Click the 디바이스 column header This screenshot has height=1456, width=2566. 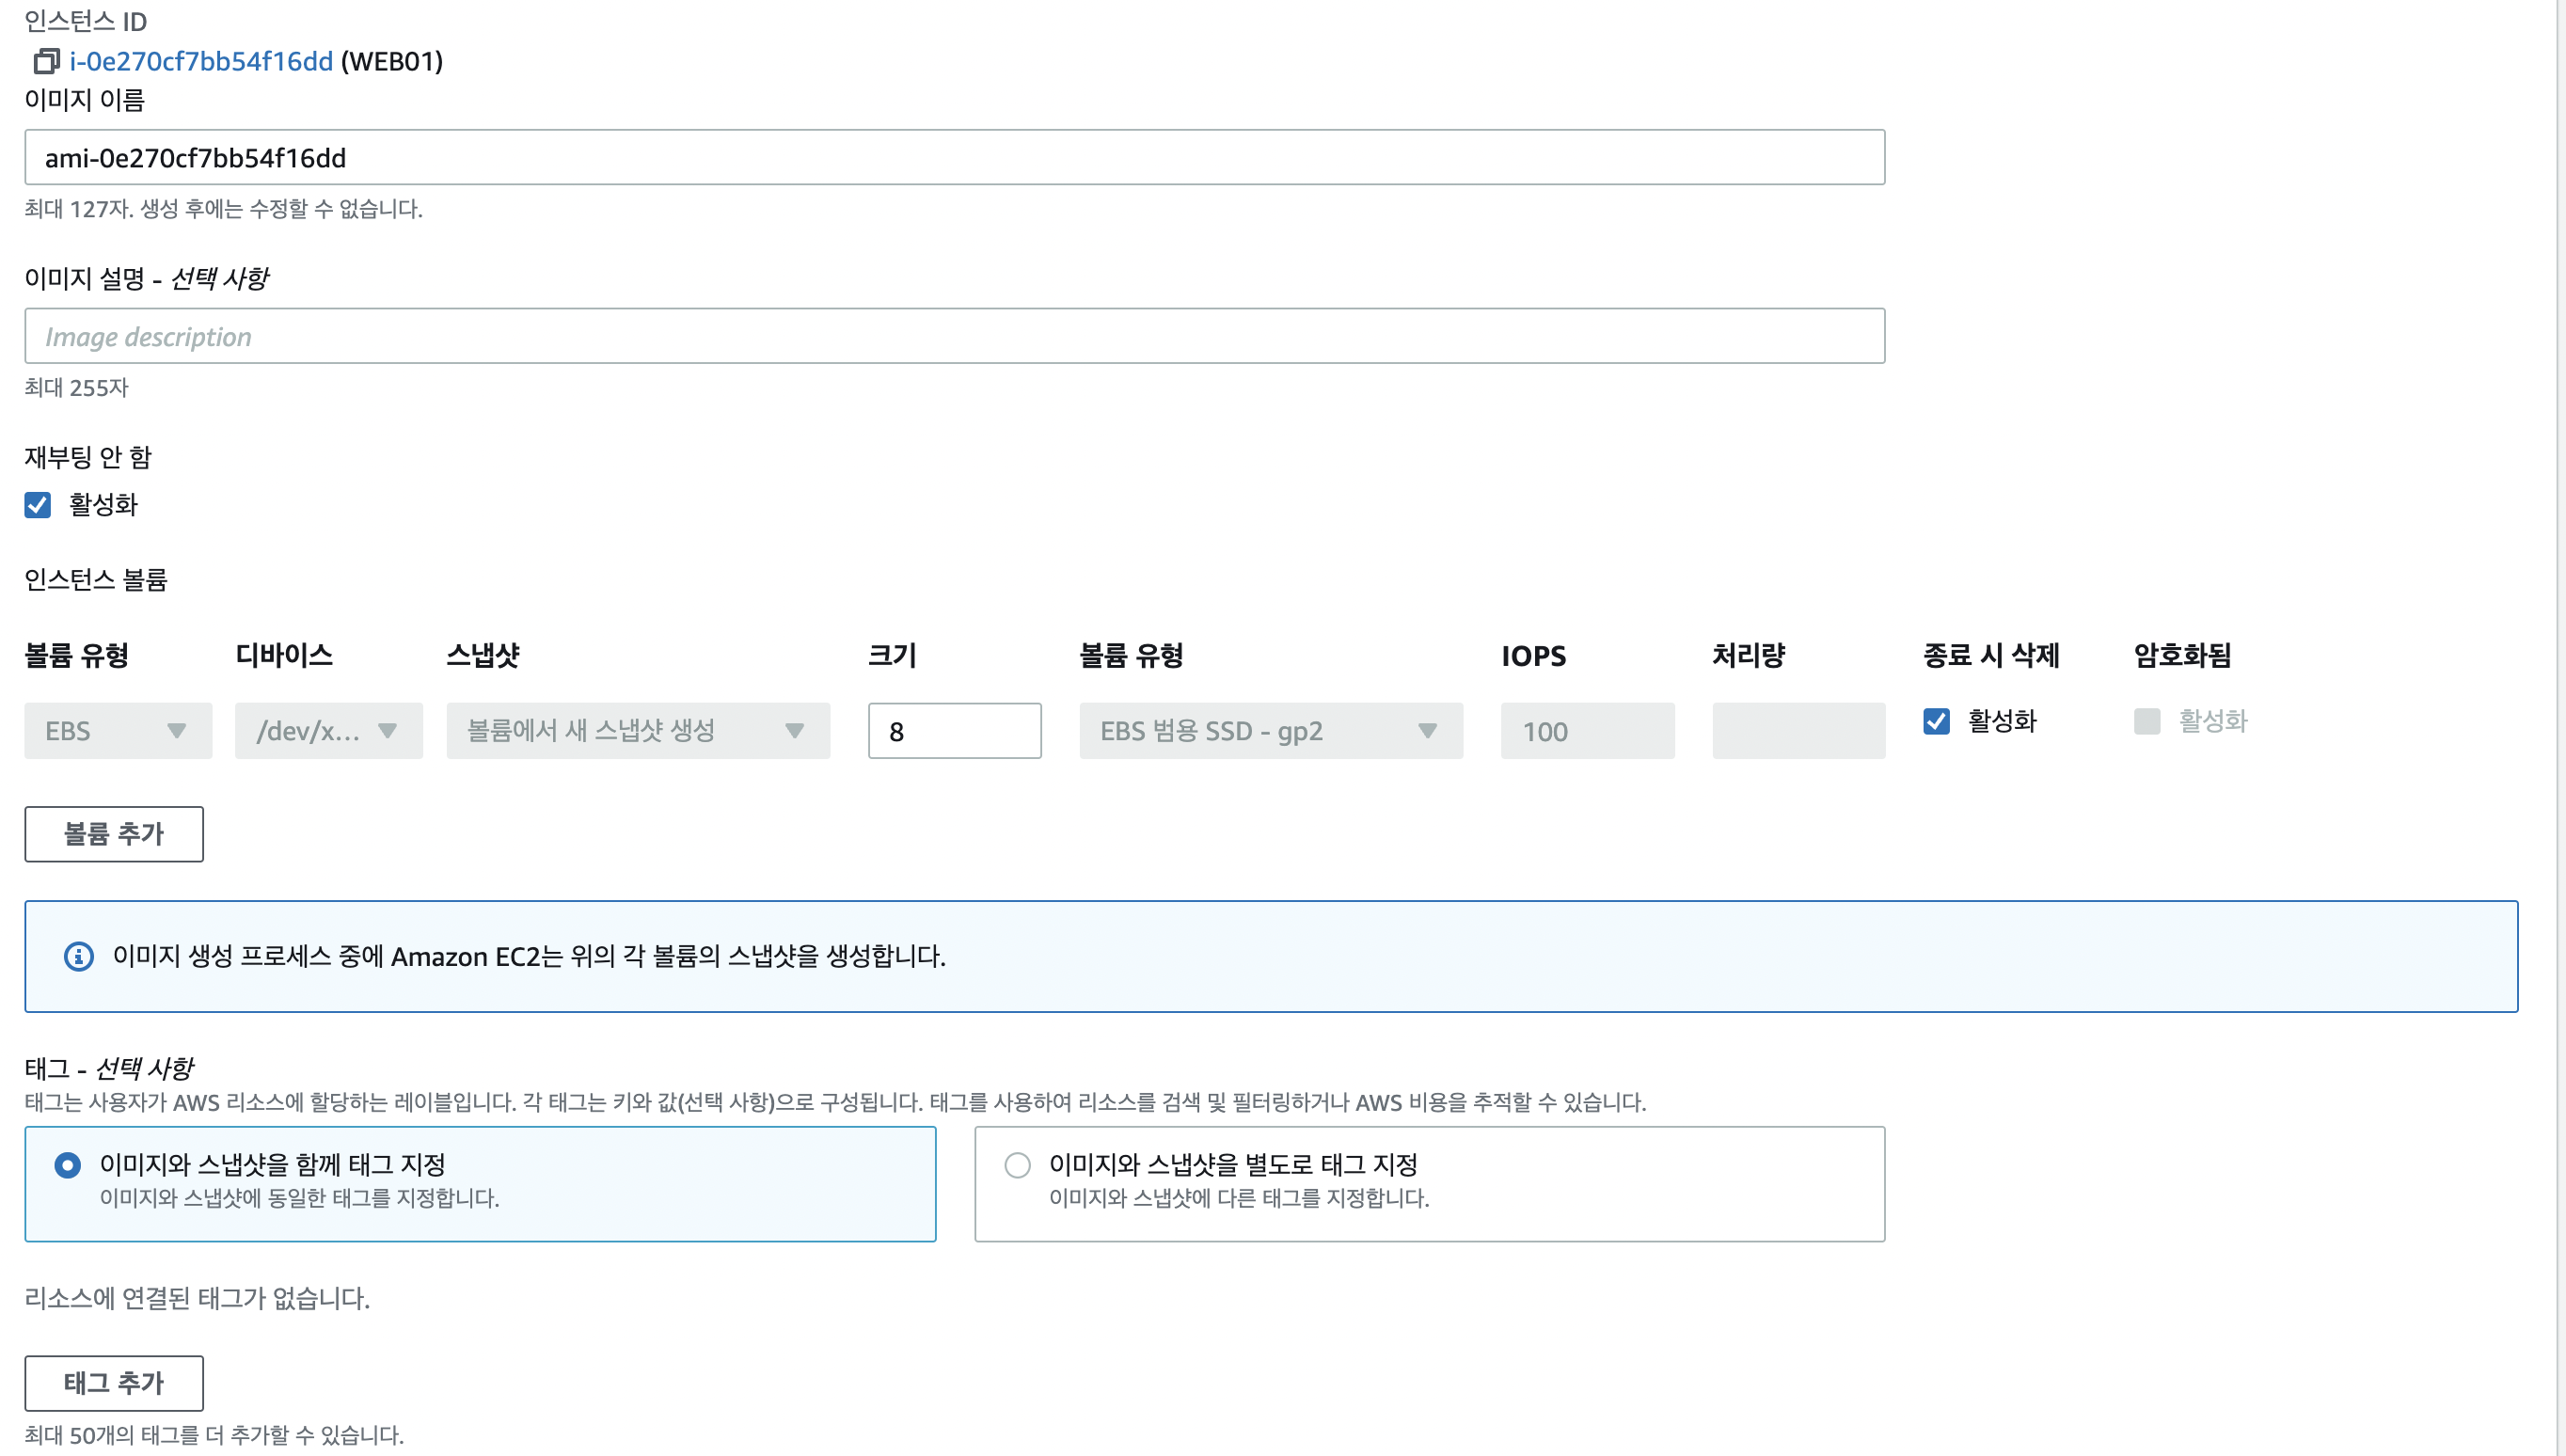coord(284,655)
